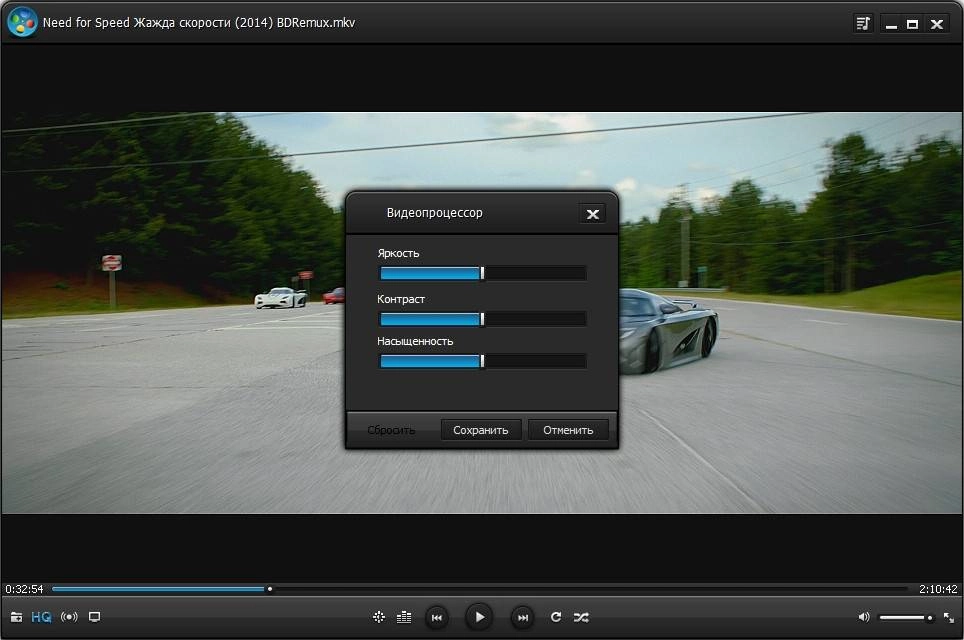Toggle repeat playback mode

click(x=556, y=617)
